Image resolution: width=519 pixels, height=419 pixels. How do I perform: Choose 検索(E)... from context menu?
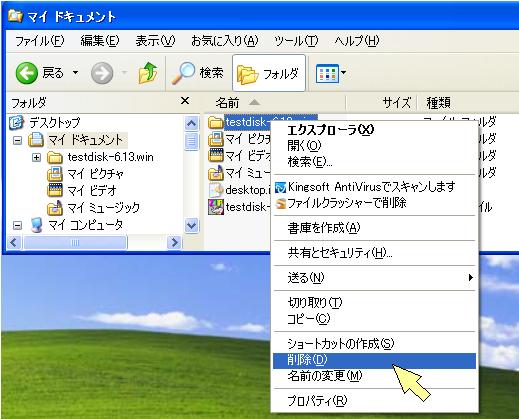374,162
